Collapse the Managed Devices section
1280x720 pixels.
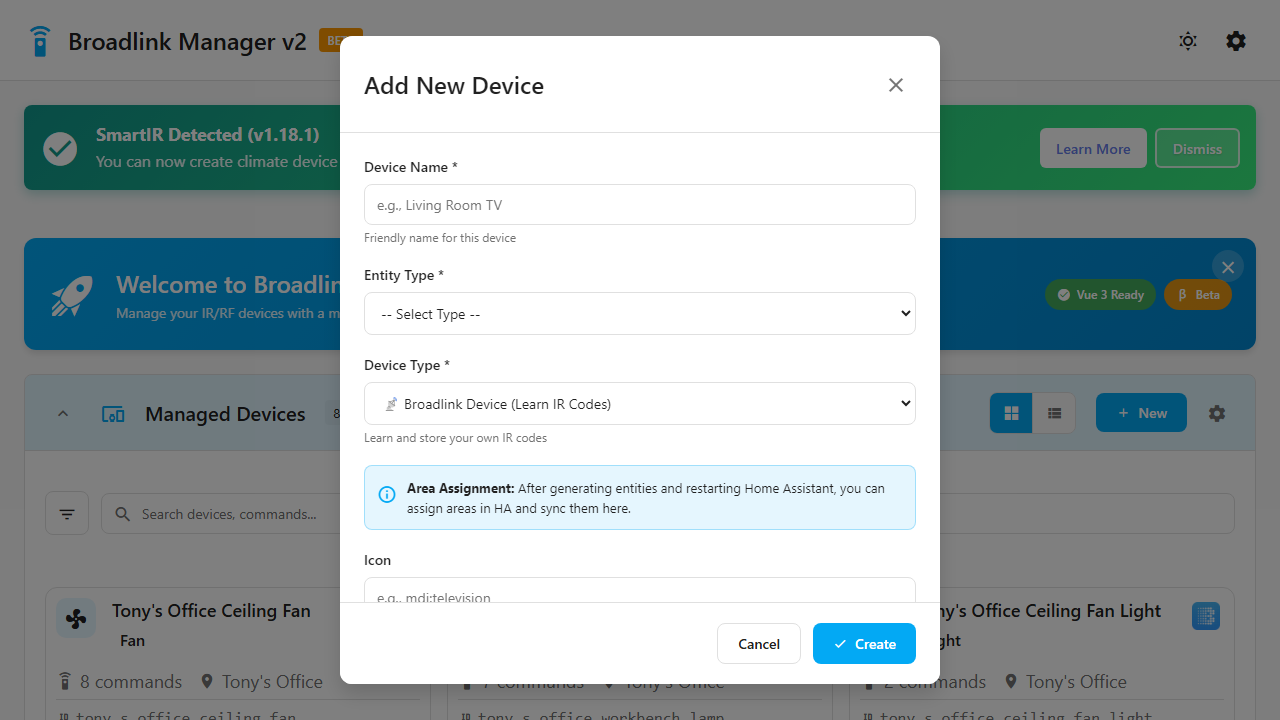click(x=63, y=414)
